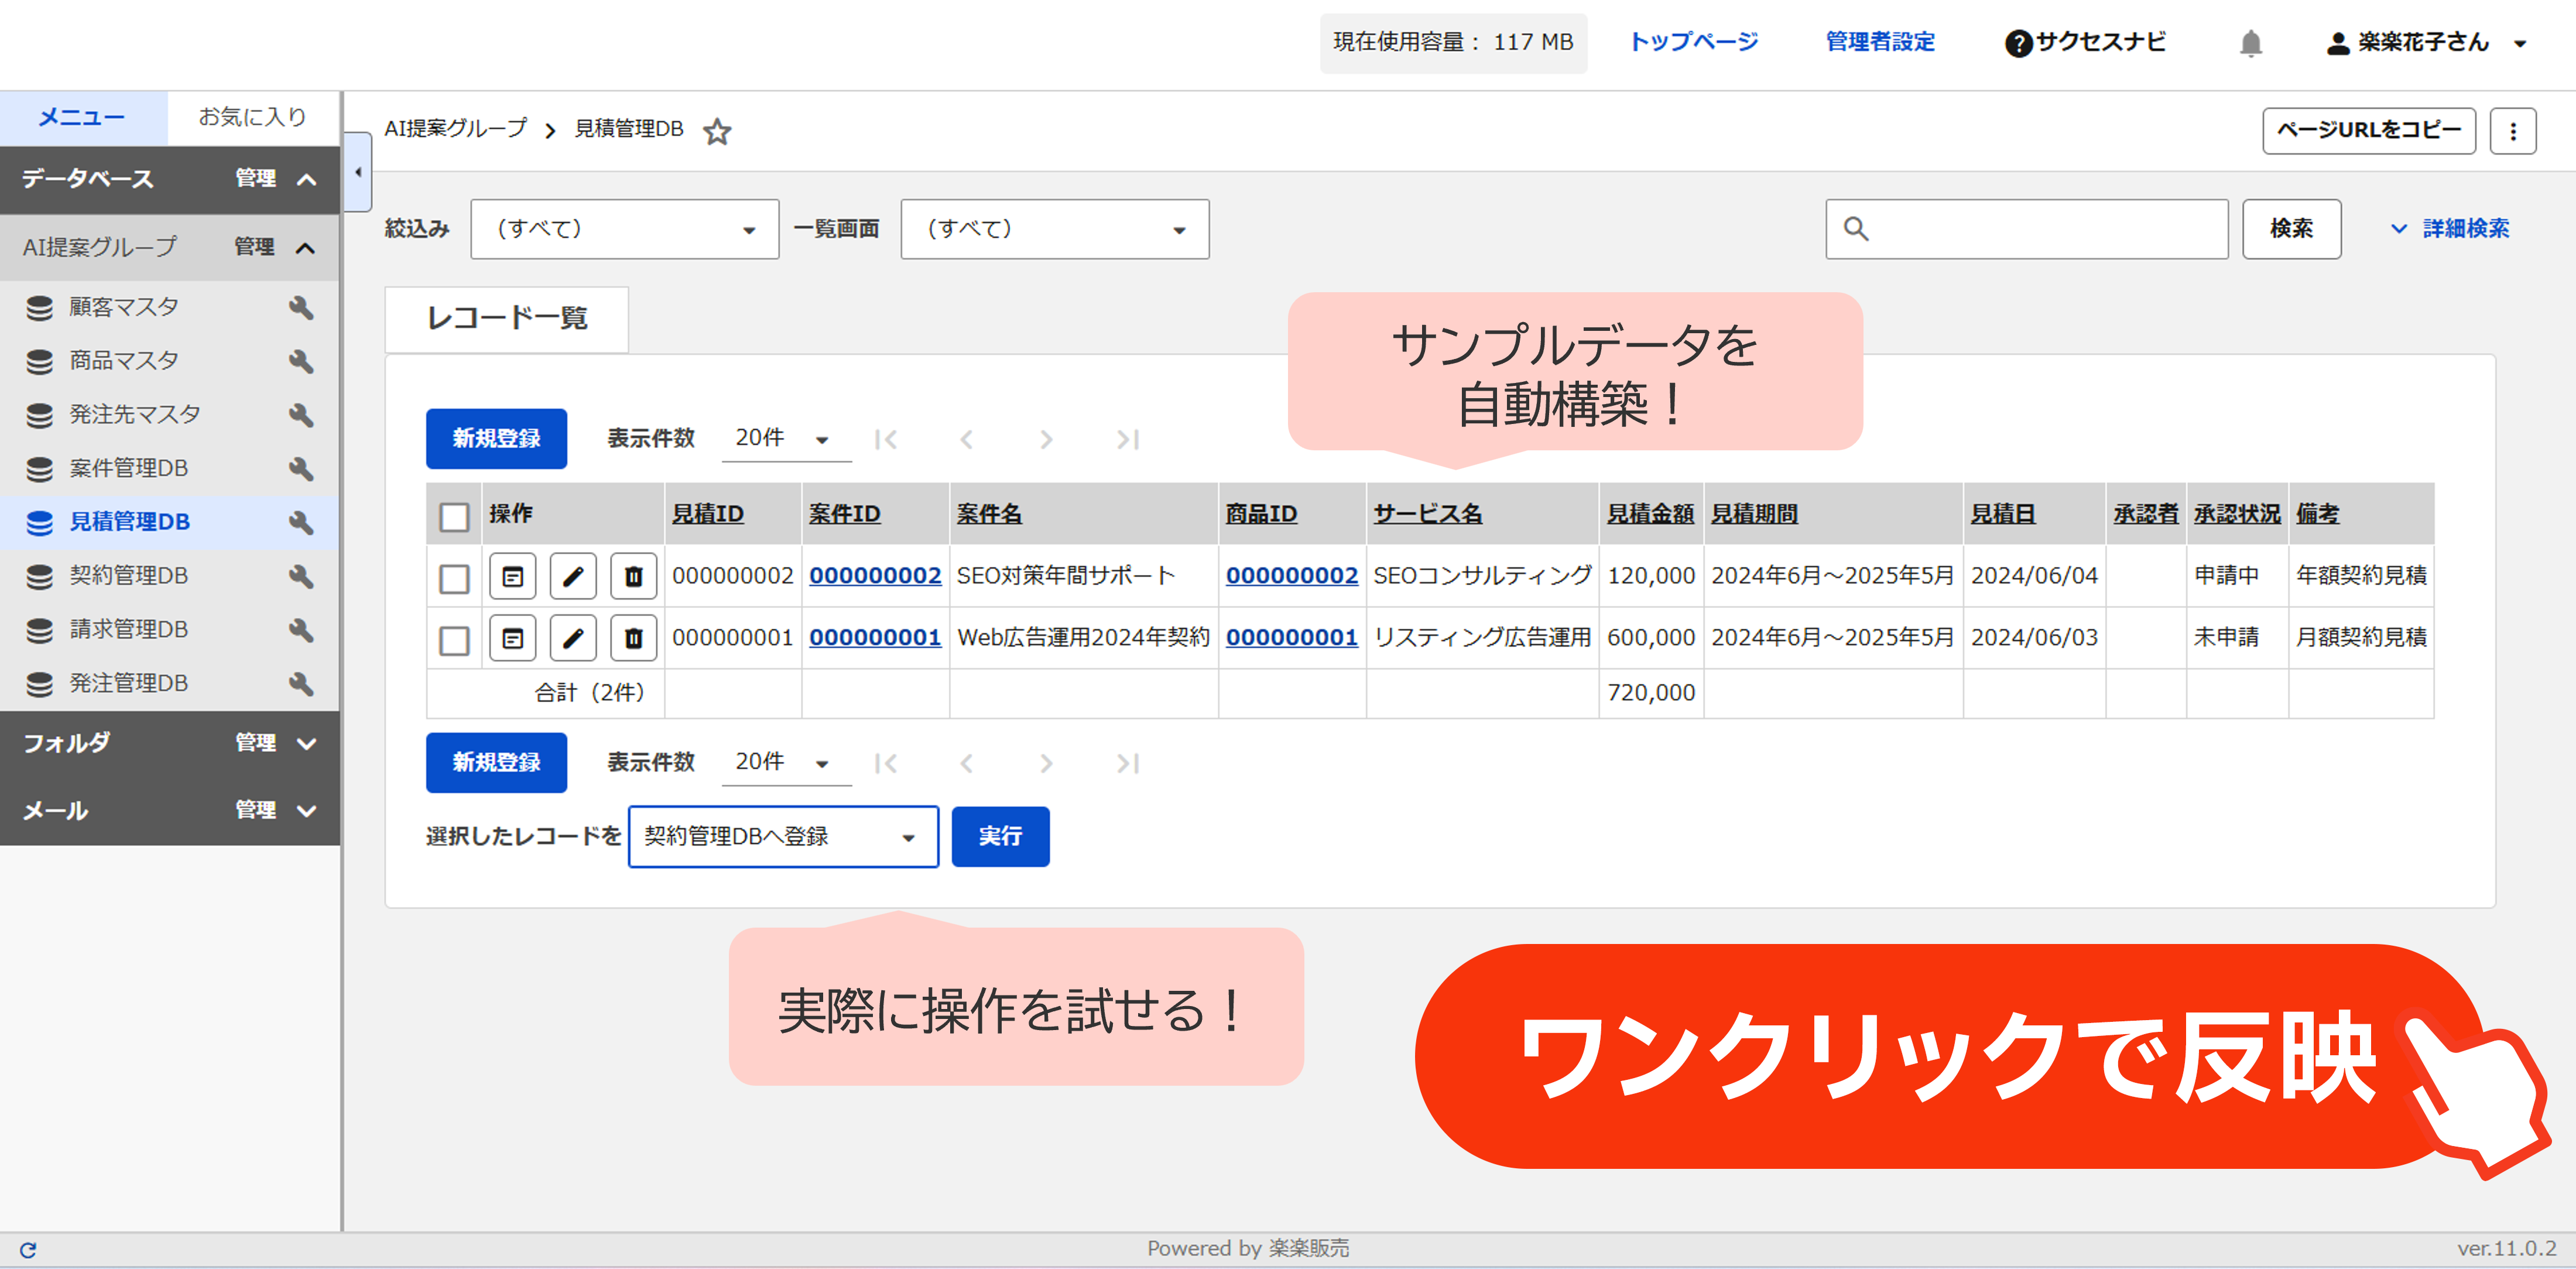Expand the フォルダ section
This screenshot has height=1269, width=2576.
tap(307, 743)
